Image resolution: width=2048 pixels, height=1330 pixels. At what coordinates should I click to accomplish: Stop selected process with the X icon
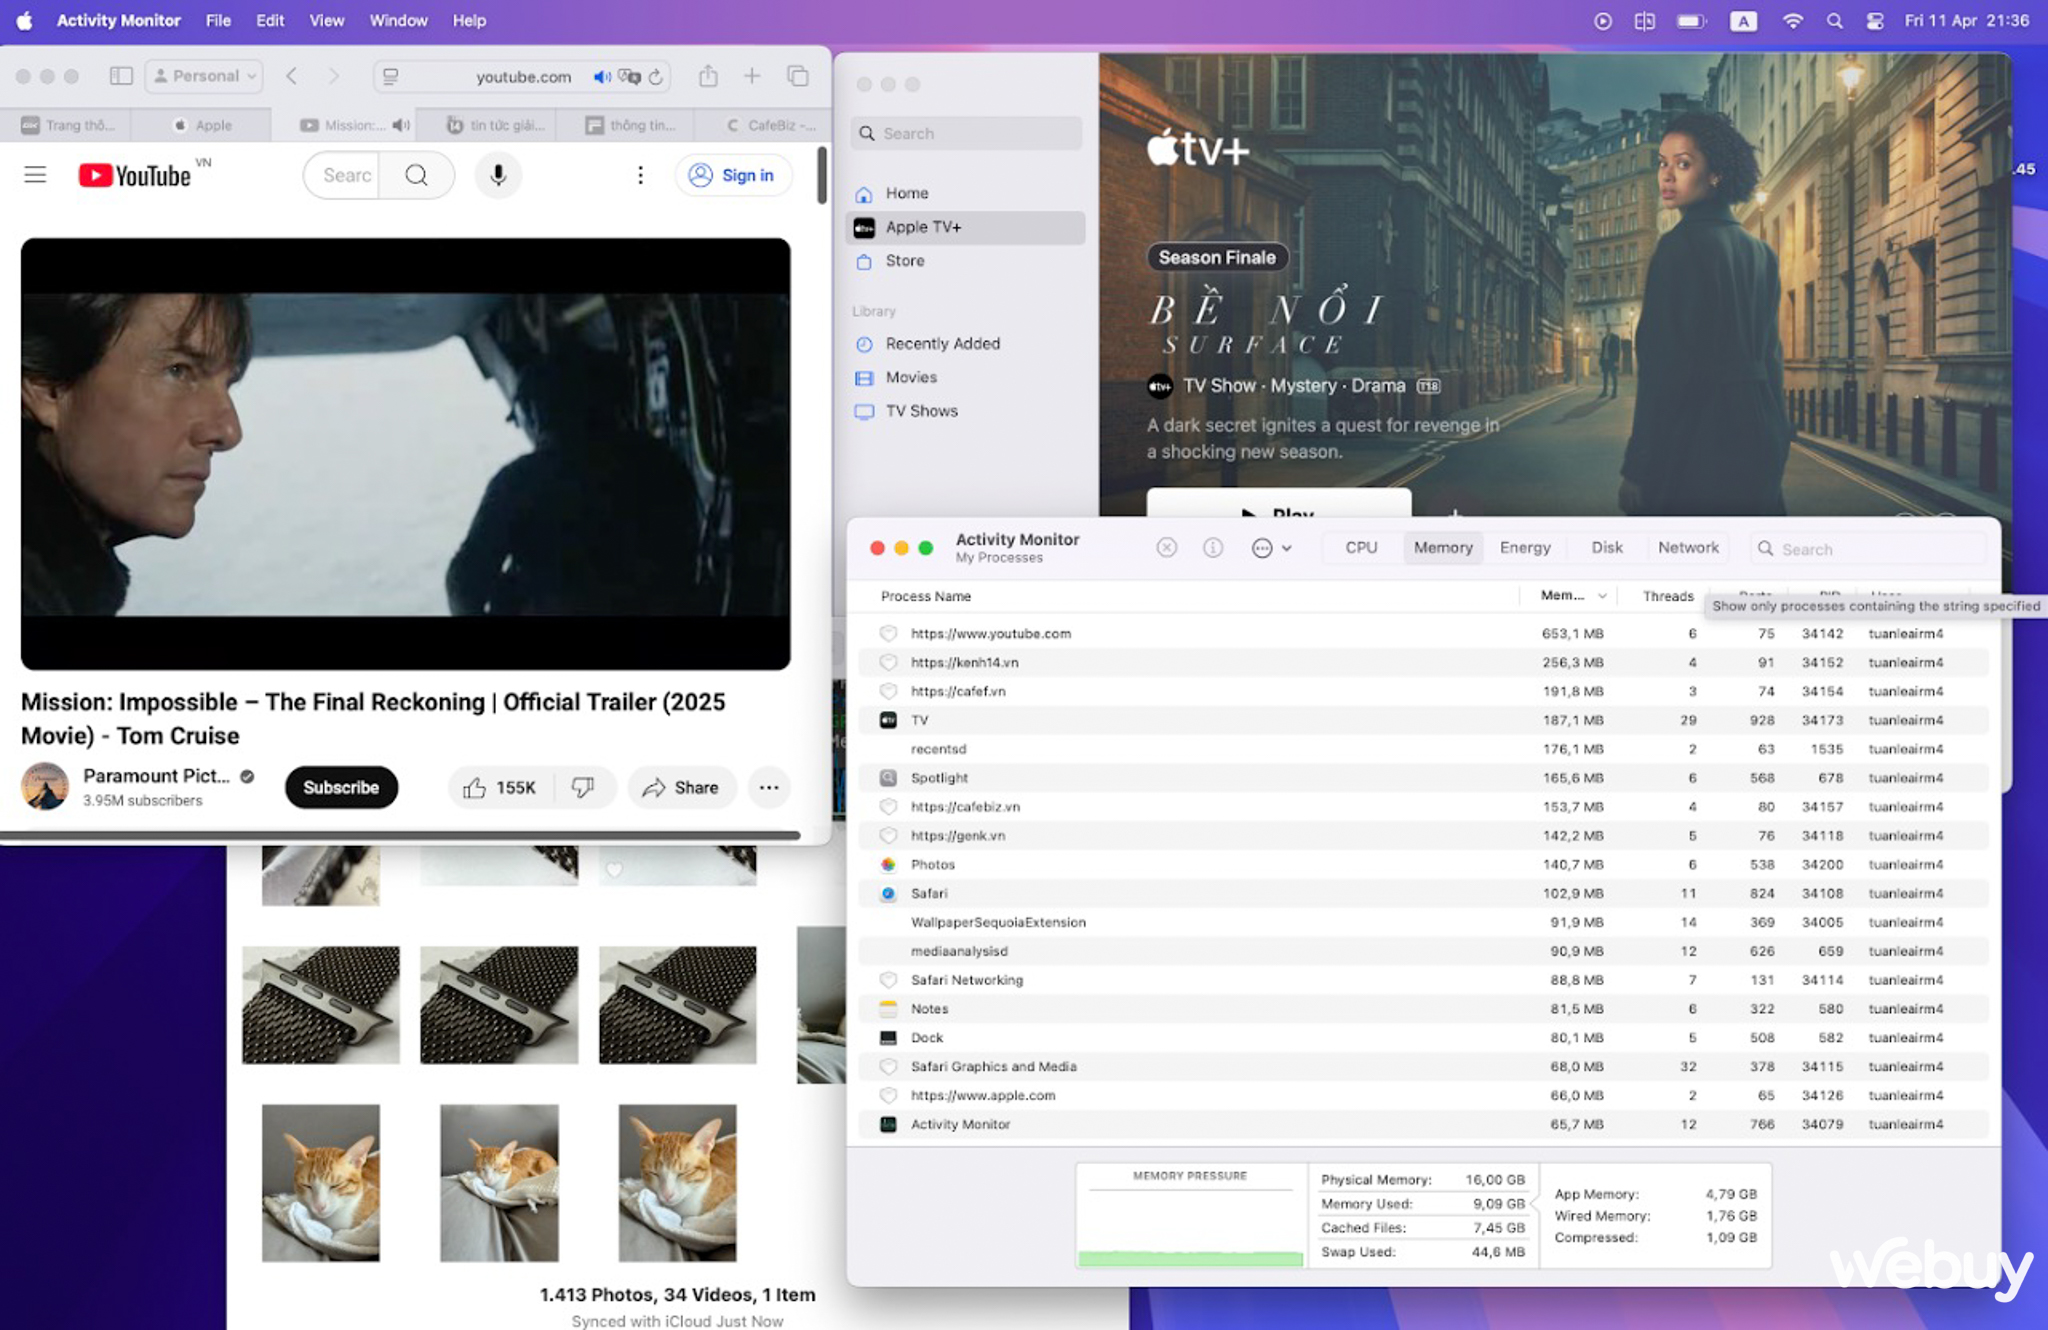(1166, 547)
